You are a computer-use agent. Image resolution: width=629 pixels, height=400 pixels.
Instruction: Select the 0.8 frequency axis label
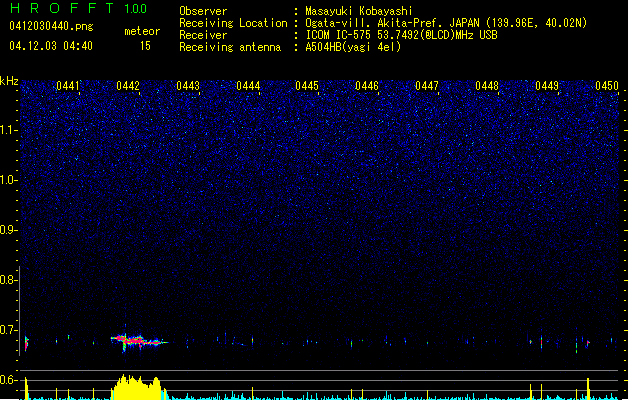click(8, 280)
